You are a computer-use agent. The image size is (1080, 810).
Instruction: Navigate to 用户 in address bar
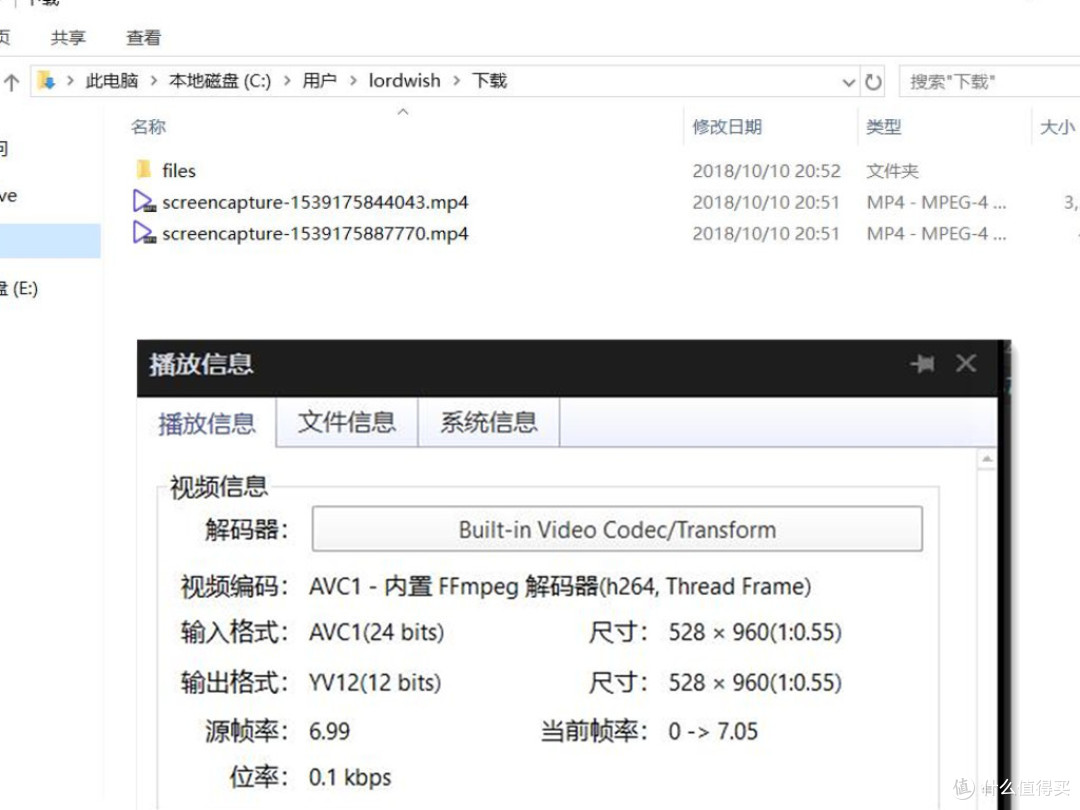[320, 81]
